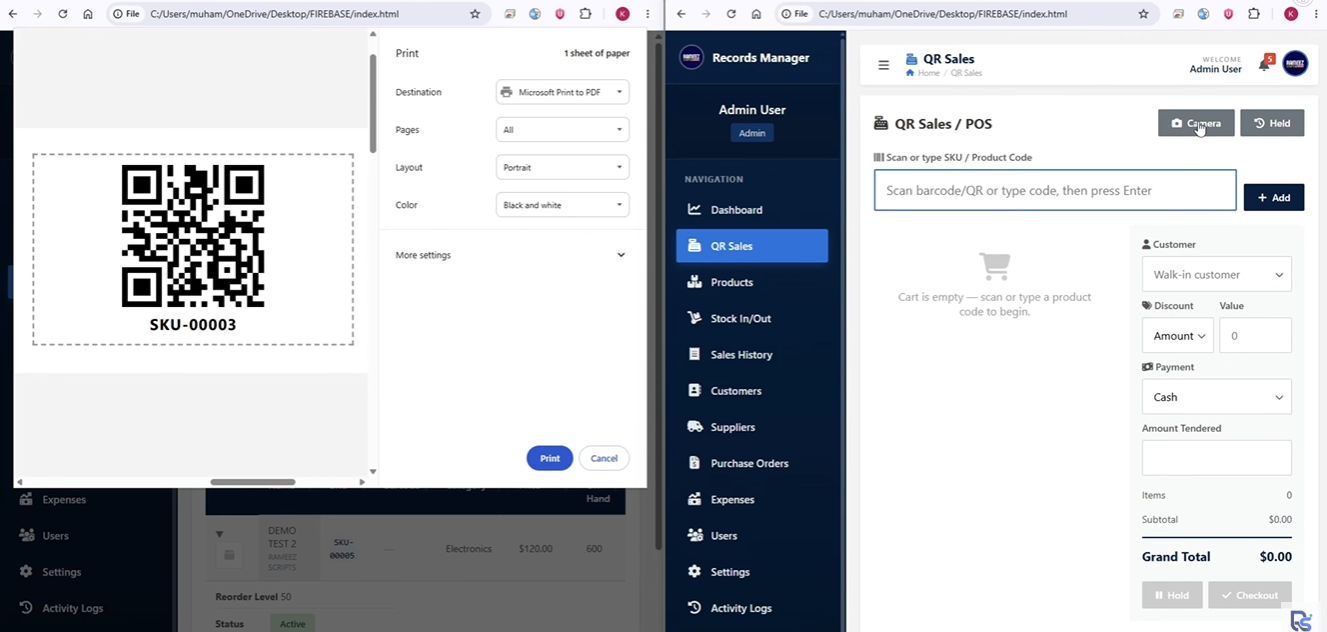Open left browser three-dot menu

coord(647,14)
